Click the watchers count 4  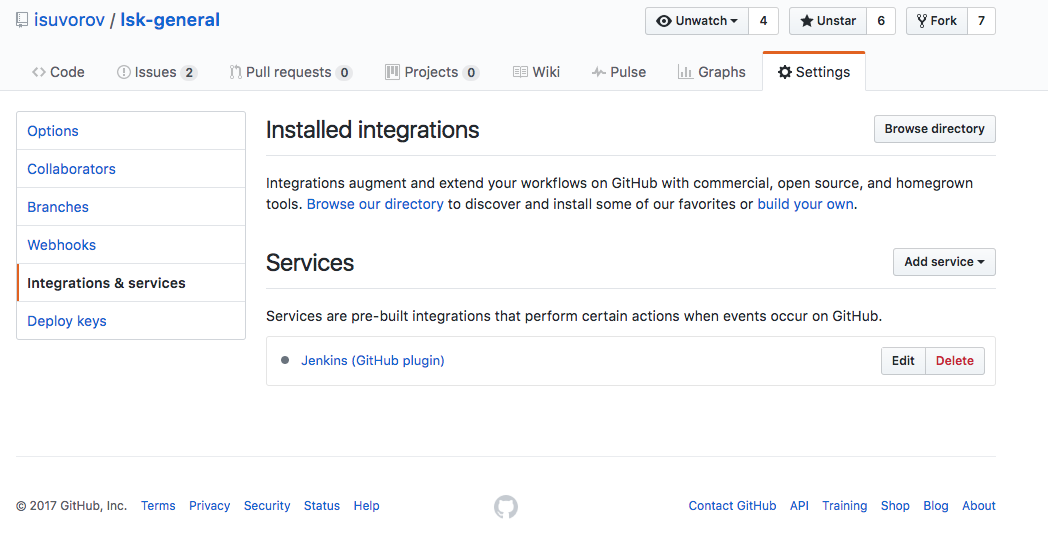(763, 21)
